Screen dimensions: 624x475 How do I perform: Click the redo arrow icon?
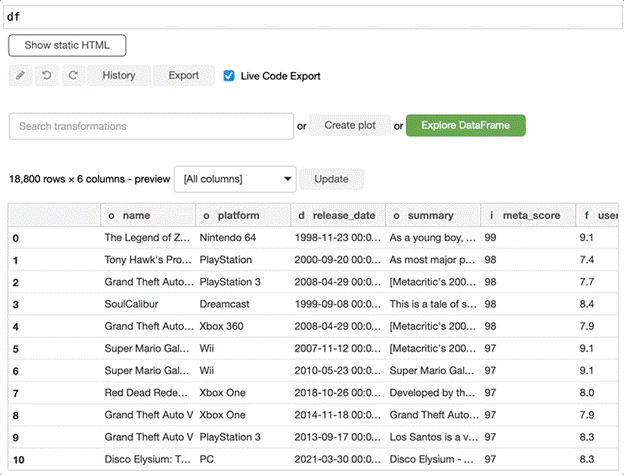click(72, 75)
